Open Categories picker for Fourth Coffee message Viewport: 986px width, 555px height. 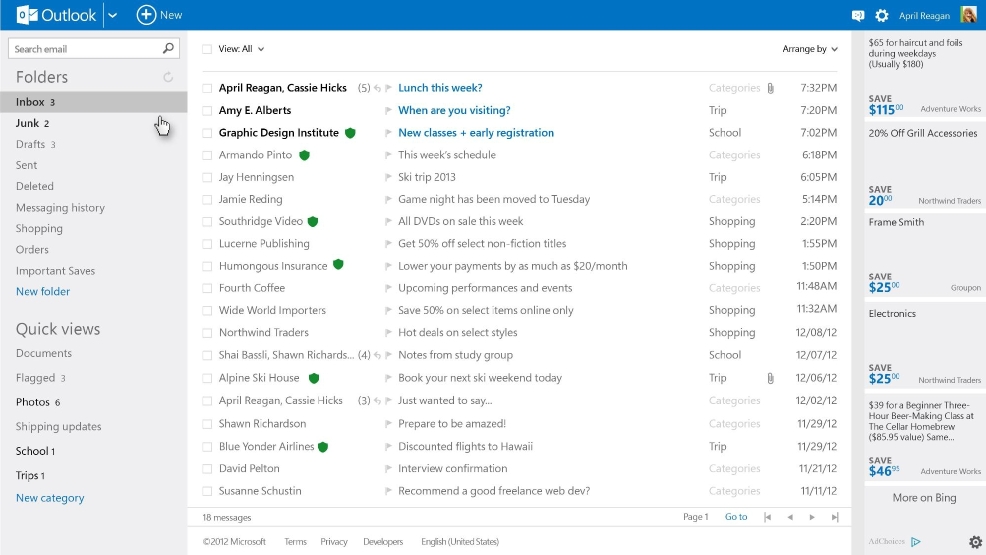(x=734, y=288)
